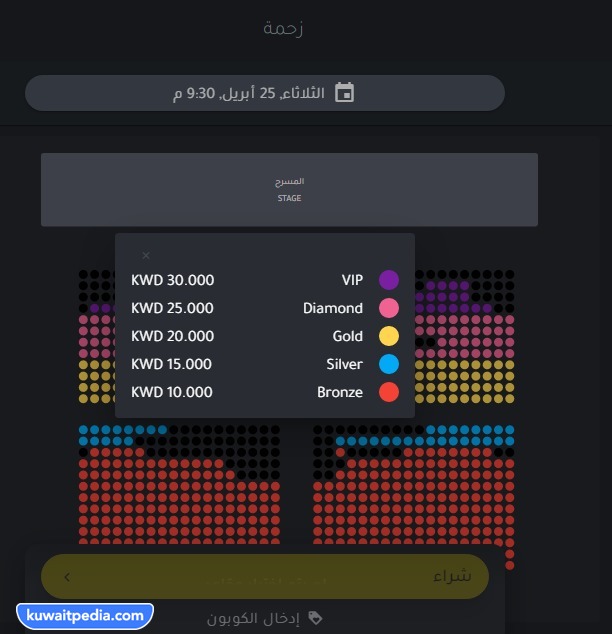This screenshot has height=634, width=612.
Task: Select the first blue Silver seat, left block
Action: click(x=83, y=429)
